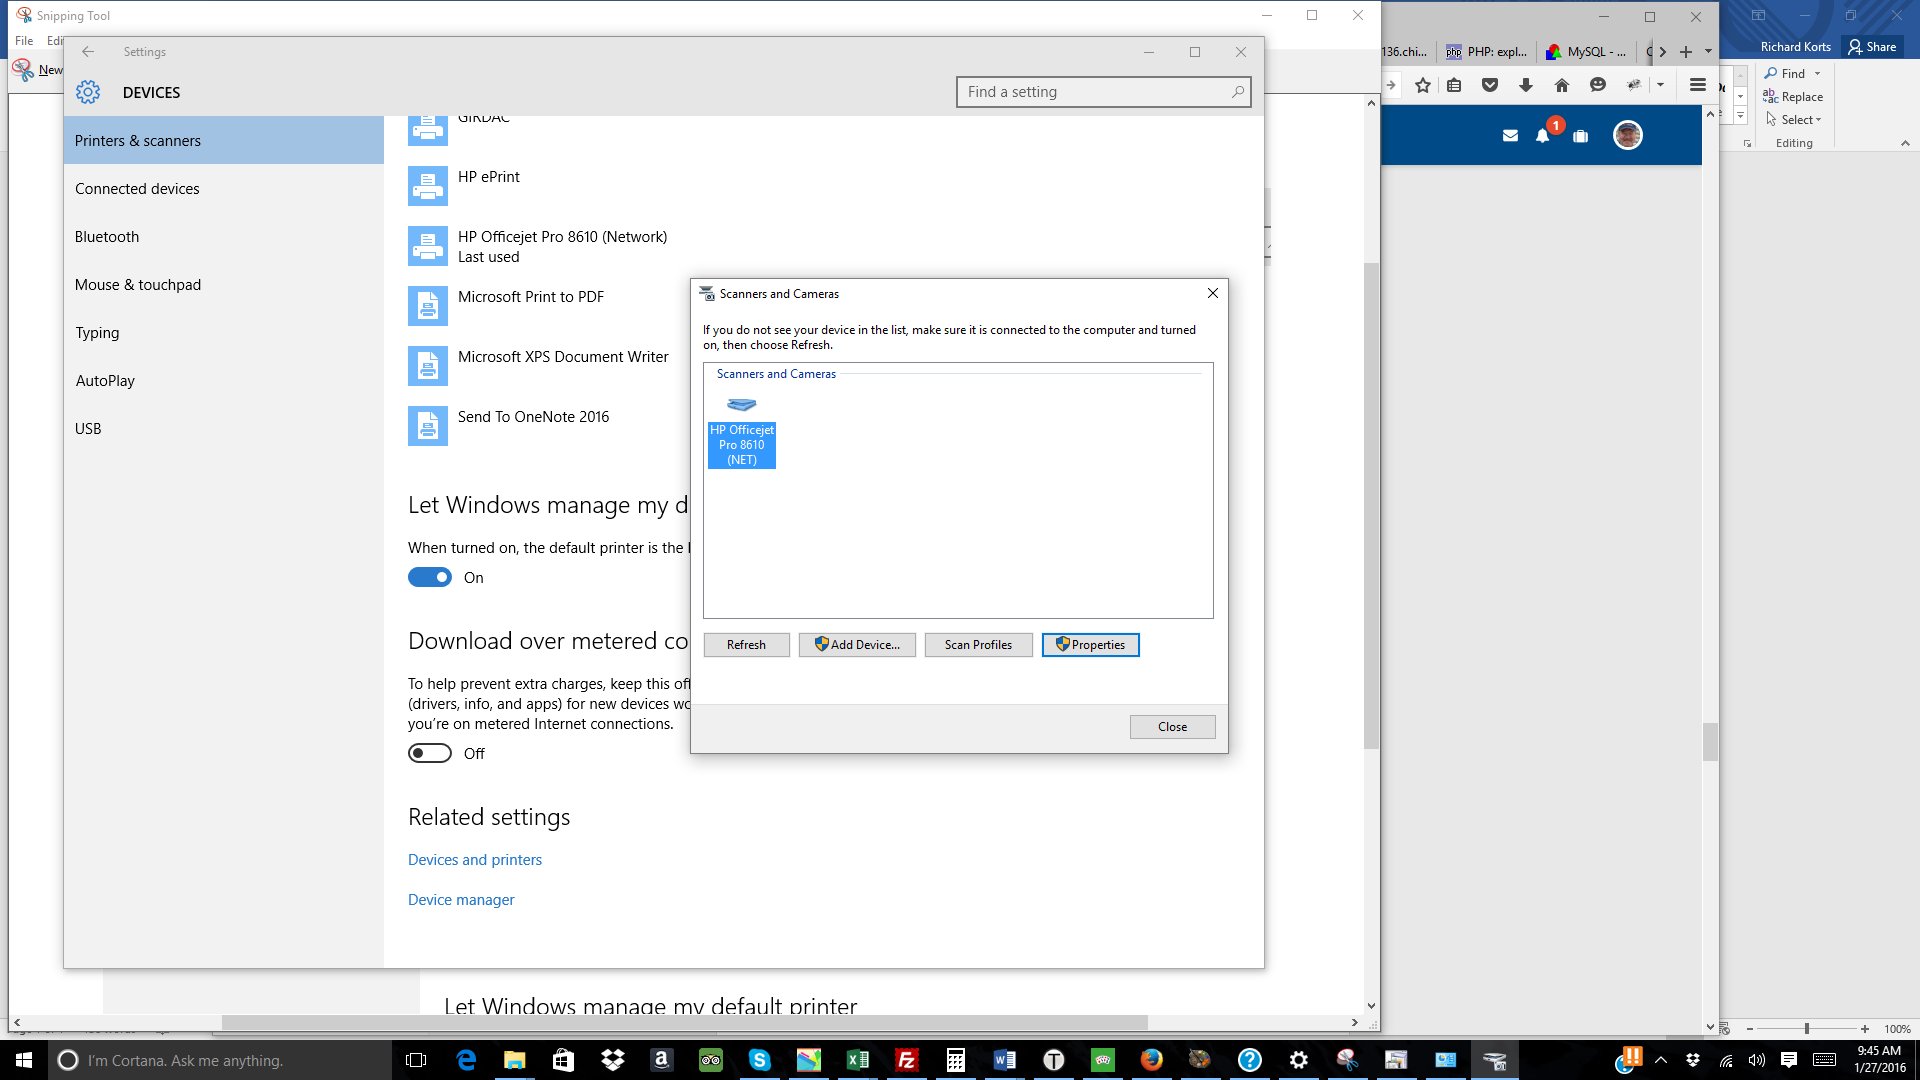Viewport: 1920px width, 1080px height.
Task: Click the Scan Profiles button
Action: click(978, 645)
